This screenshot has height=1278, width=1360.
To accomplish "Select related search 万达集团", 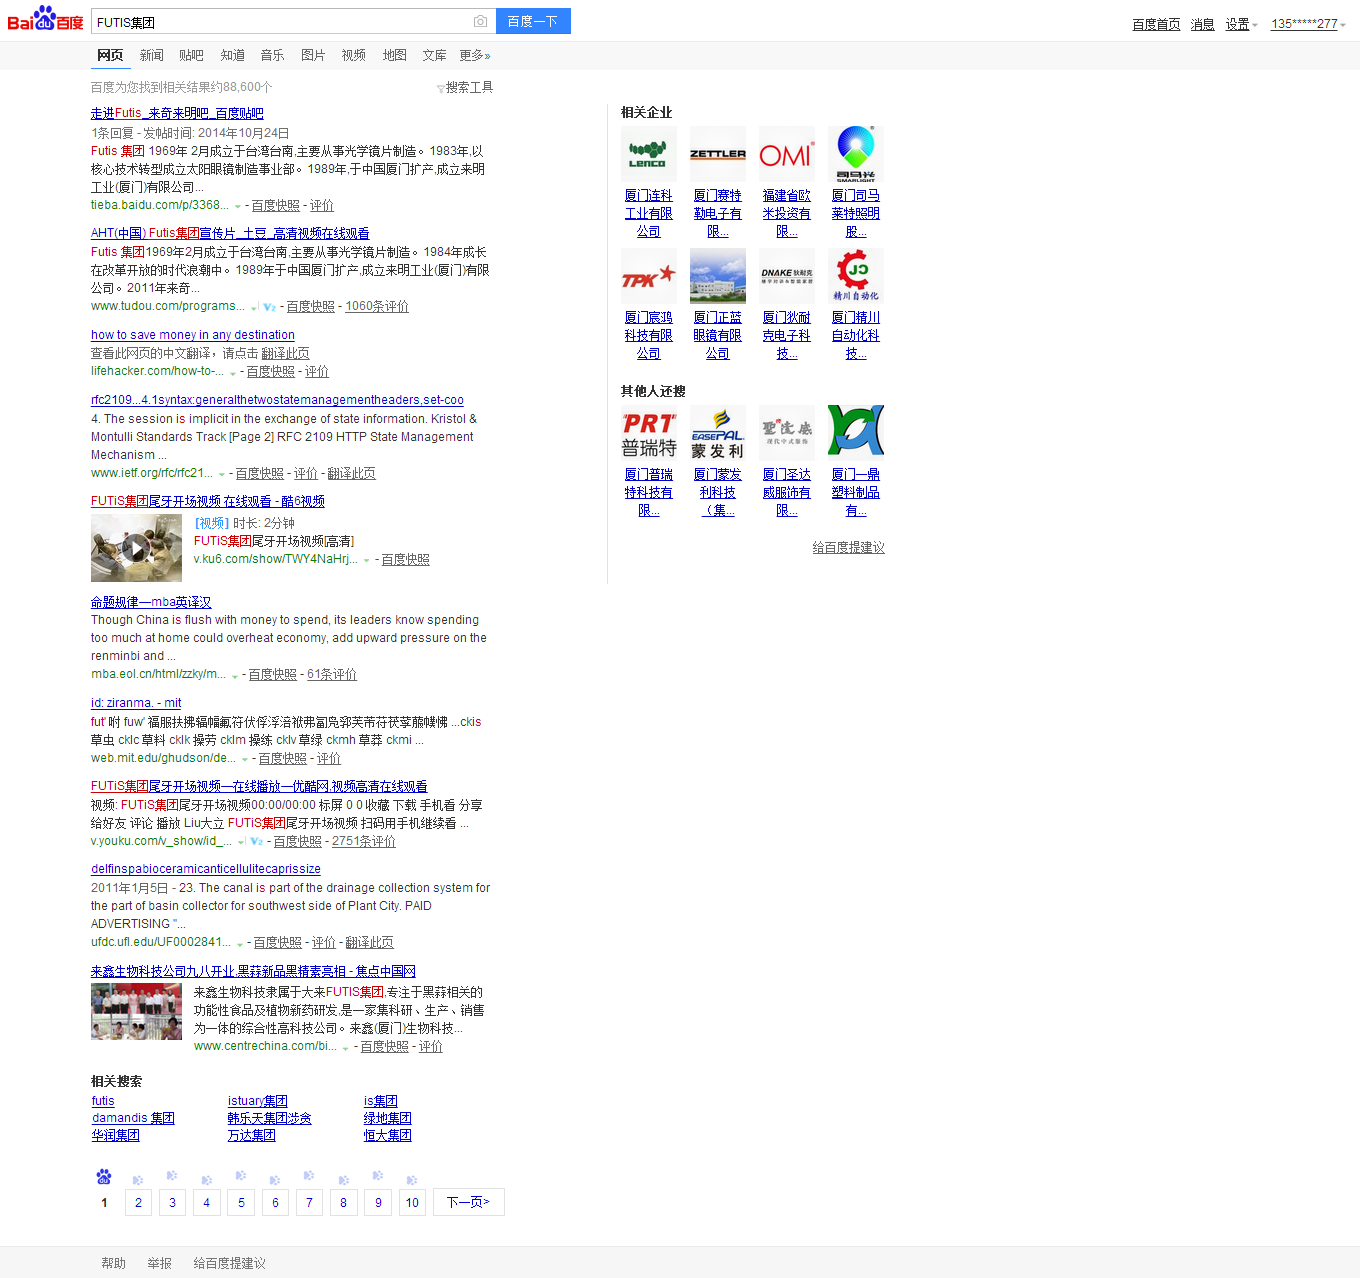I will point(251,1135).
